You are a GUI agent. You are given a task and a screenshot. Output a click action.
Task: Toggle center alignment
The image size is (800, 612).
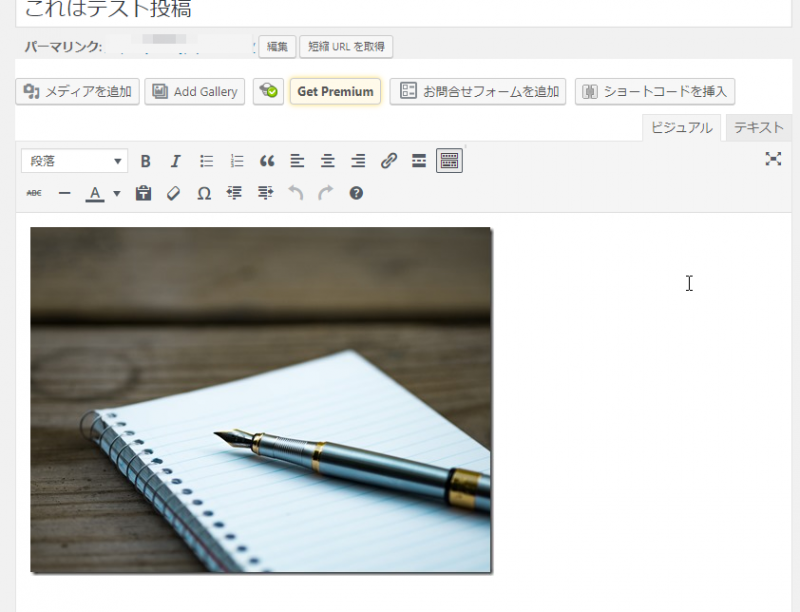[x=328, y=161]
